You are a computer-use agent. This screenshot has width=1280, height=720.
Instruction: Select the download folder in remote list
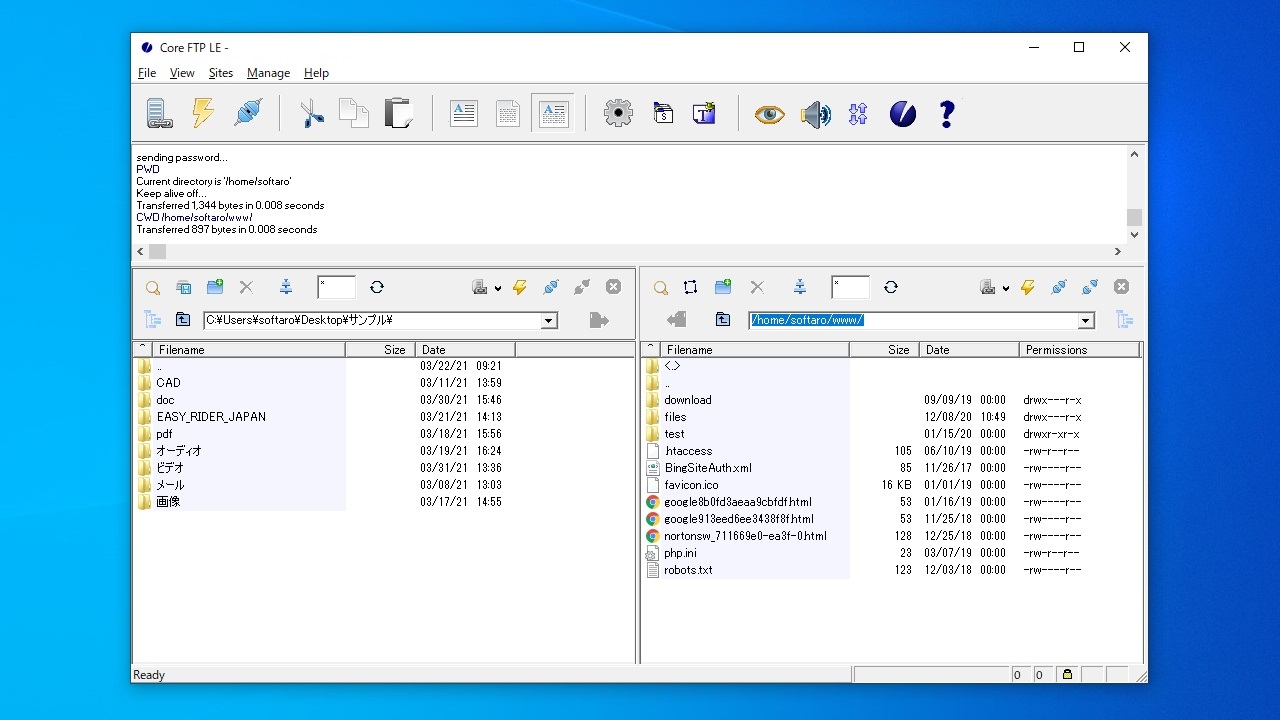click(x=688, y=400)
